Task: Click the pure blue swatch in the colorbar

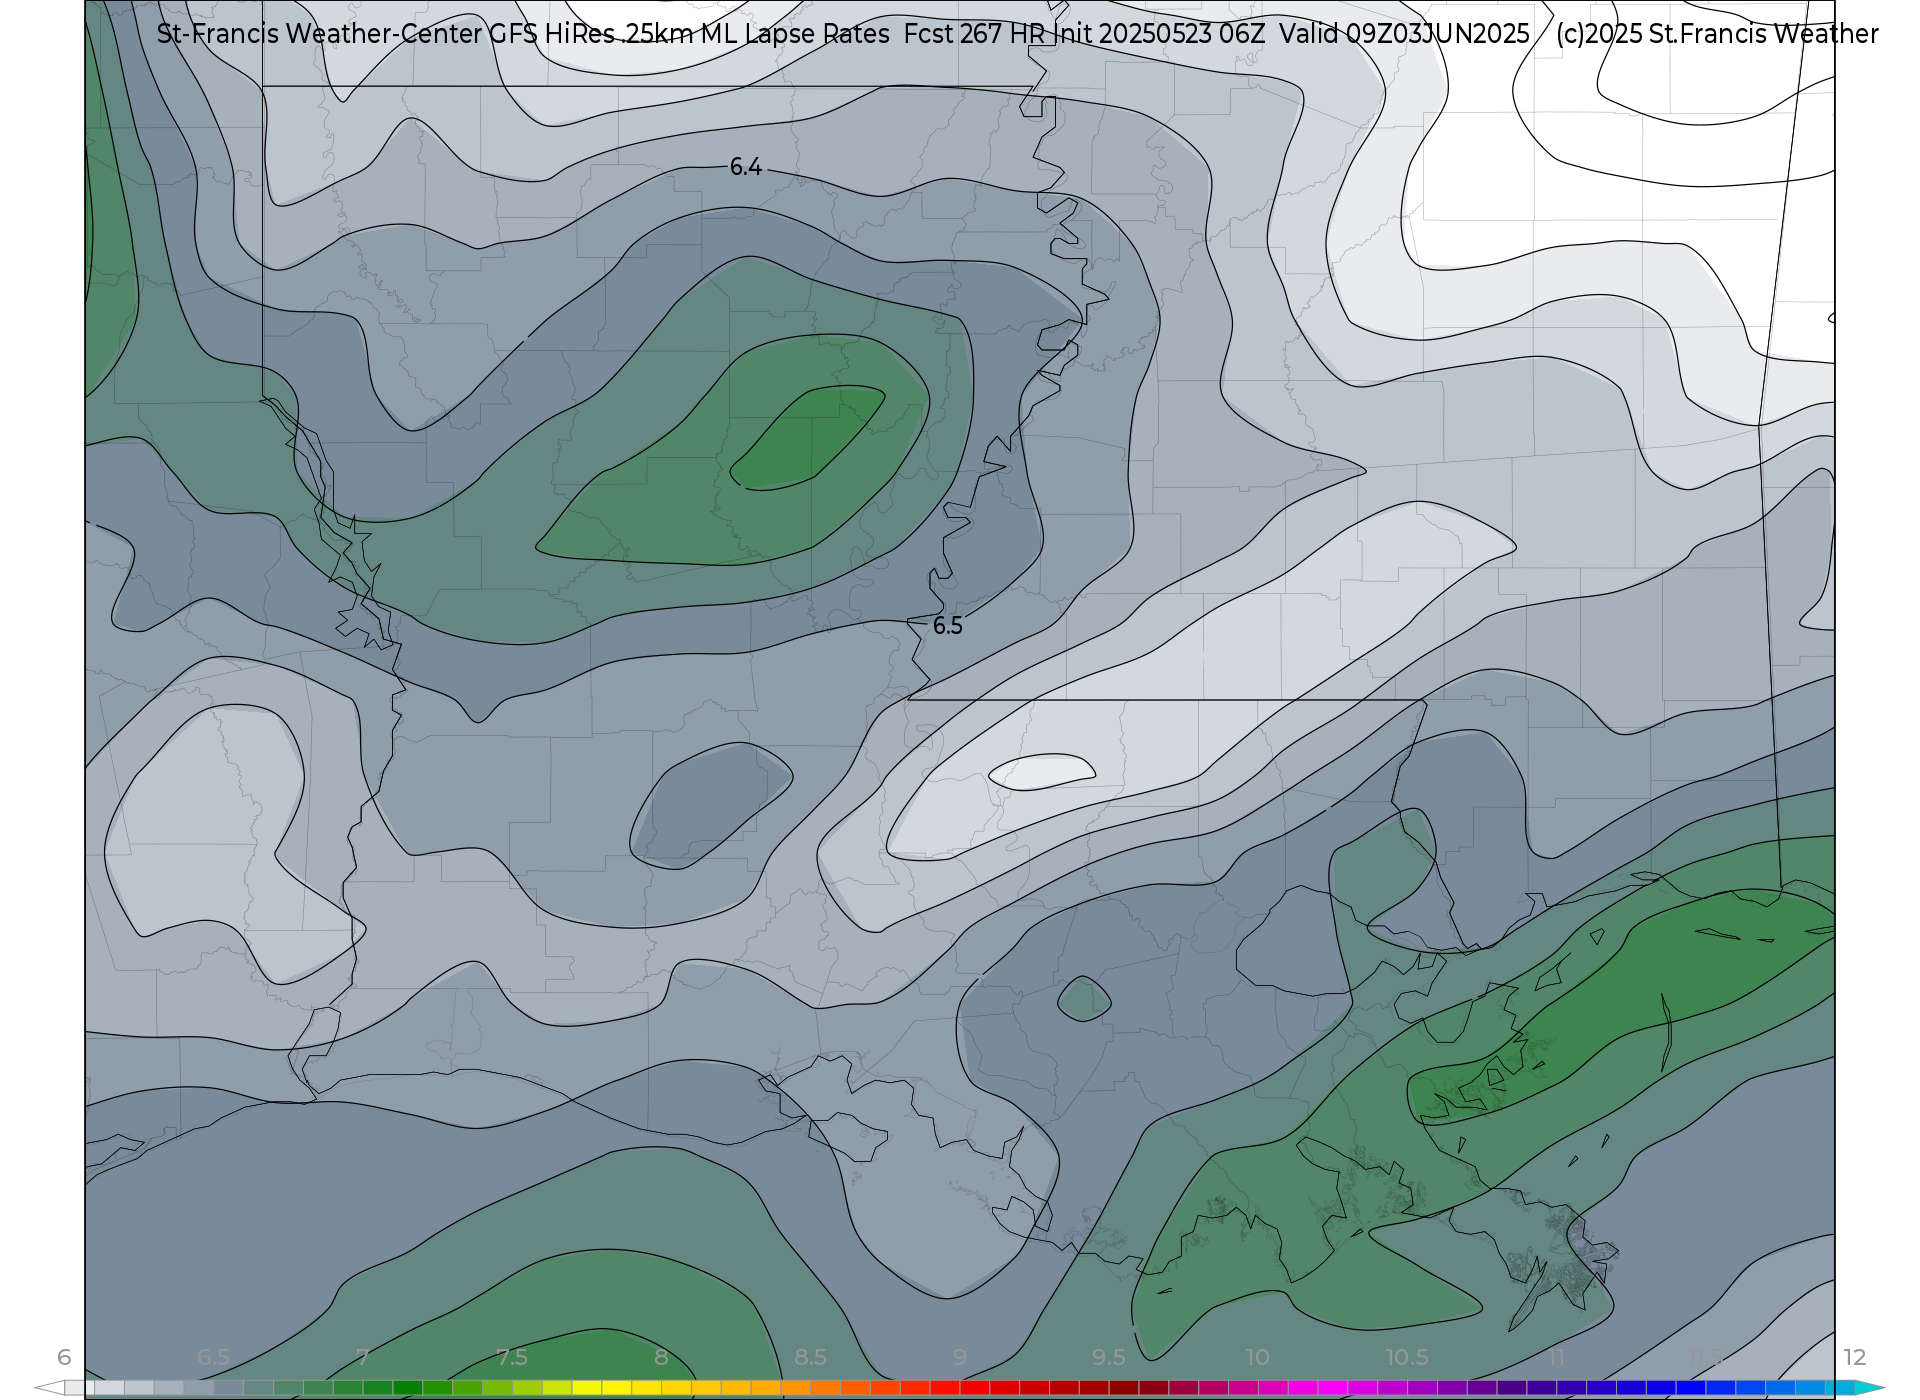Action: pyautogui.click(x=1691, y=1388)
